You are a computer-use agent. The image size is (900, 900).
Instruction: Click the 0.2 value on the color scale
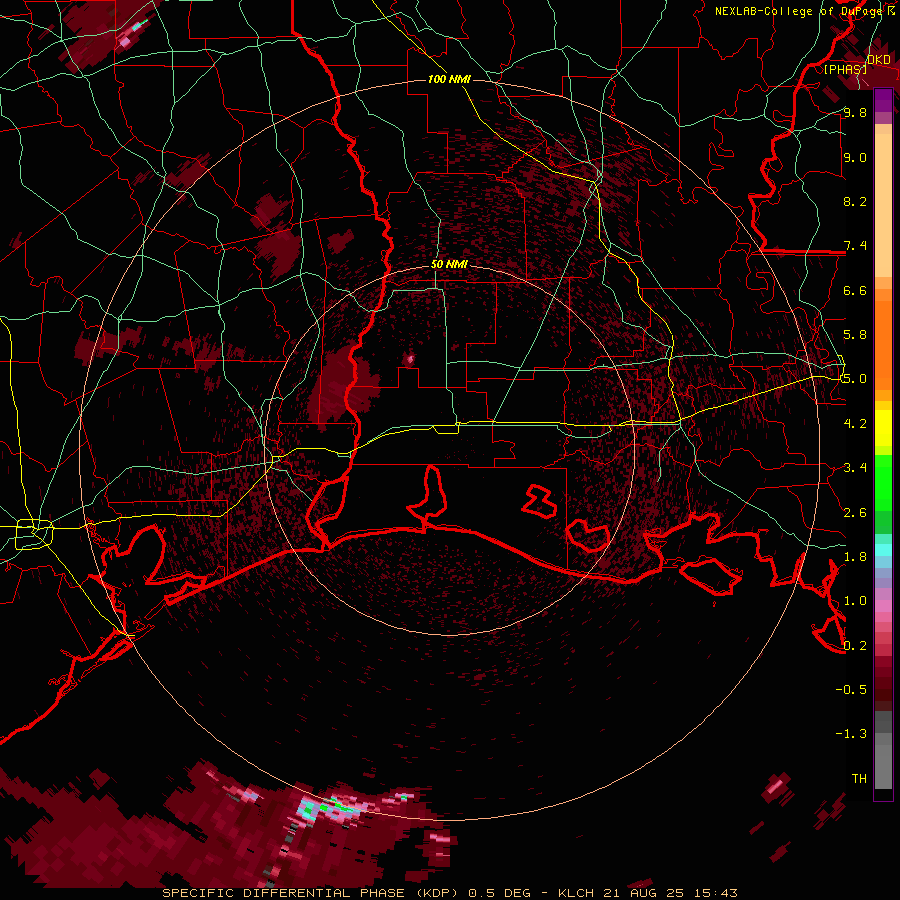coord(855,646)
